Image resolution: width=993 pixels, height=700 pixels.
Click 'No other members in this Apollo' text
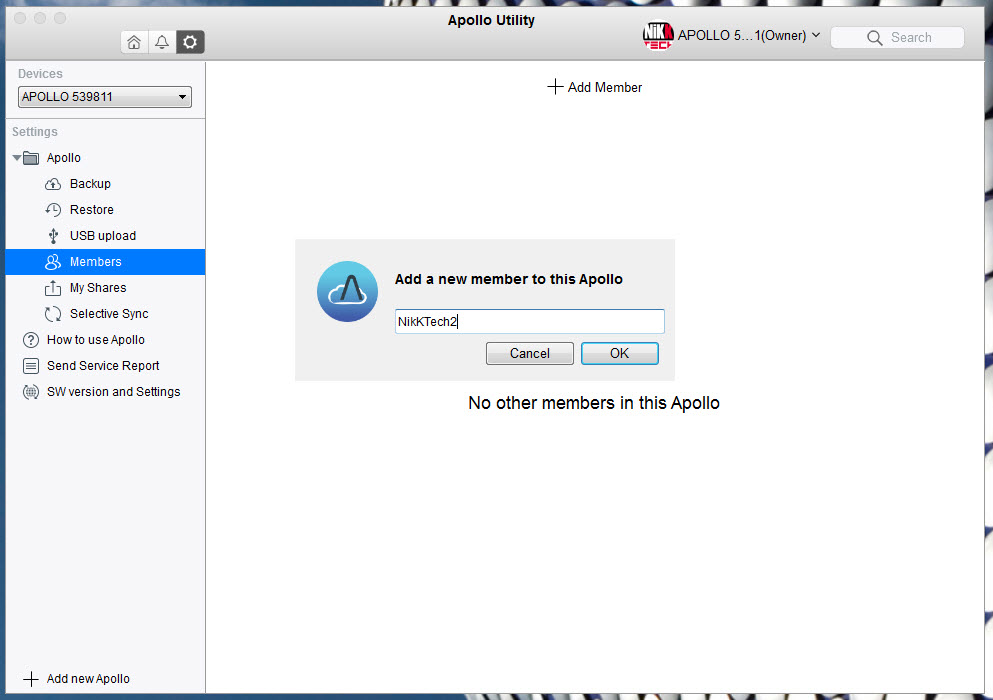click(593, 403)
